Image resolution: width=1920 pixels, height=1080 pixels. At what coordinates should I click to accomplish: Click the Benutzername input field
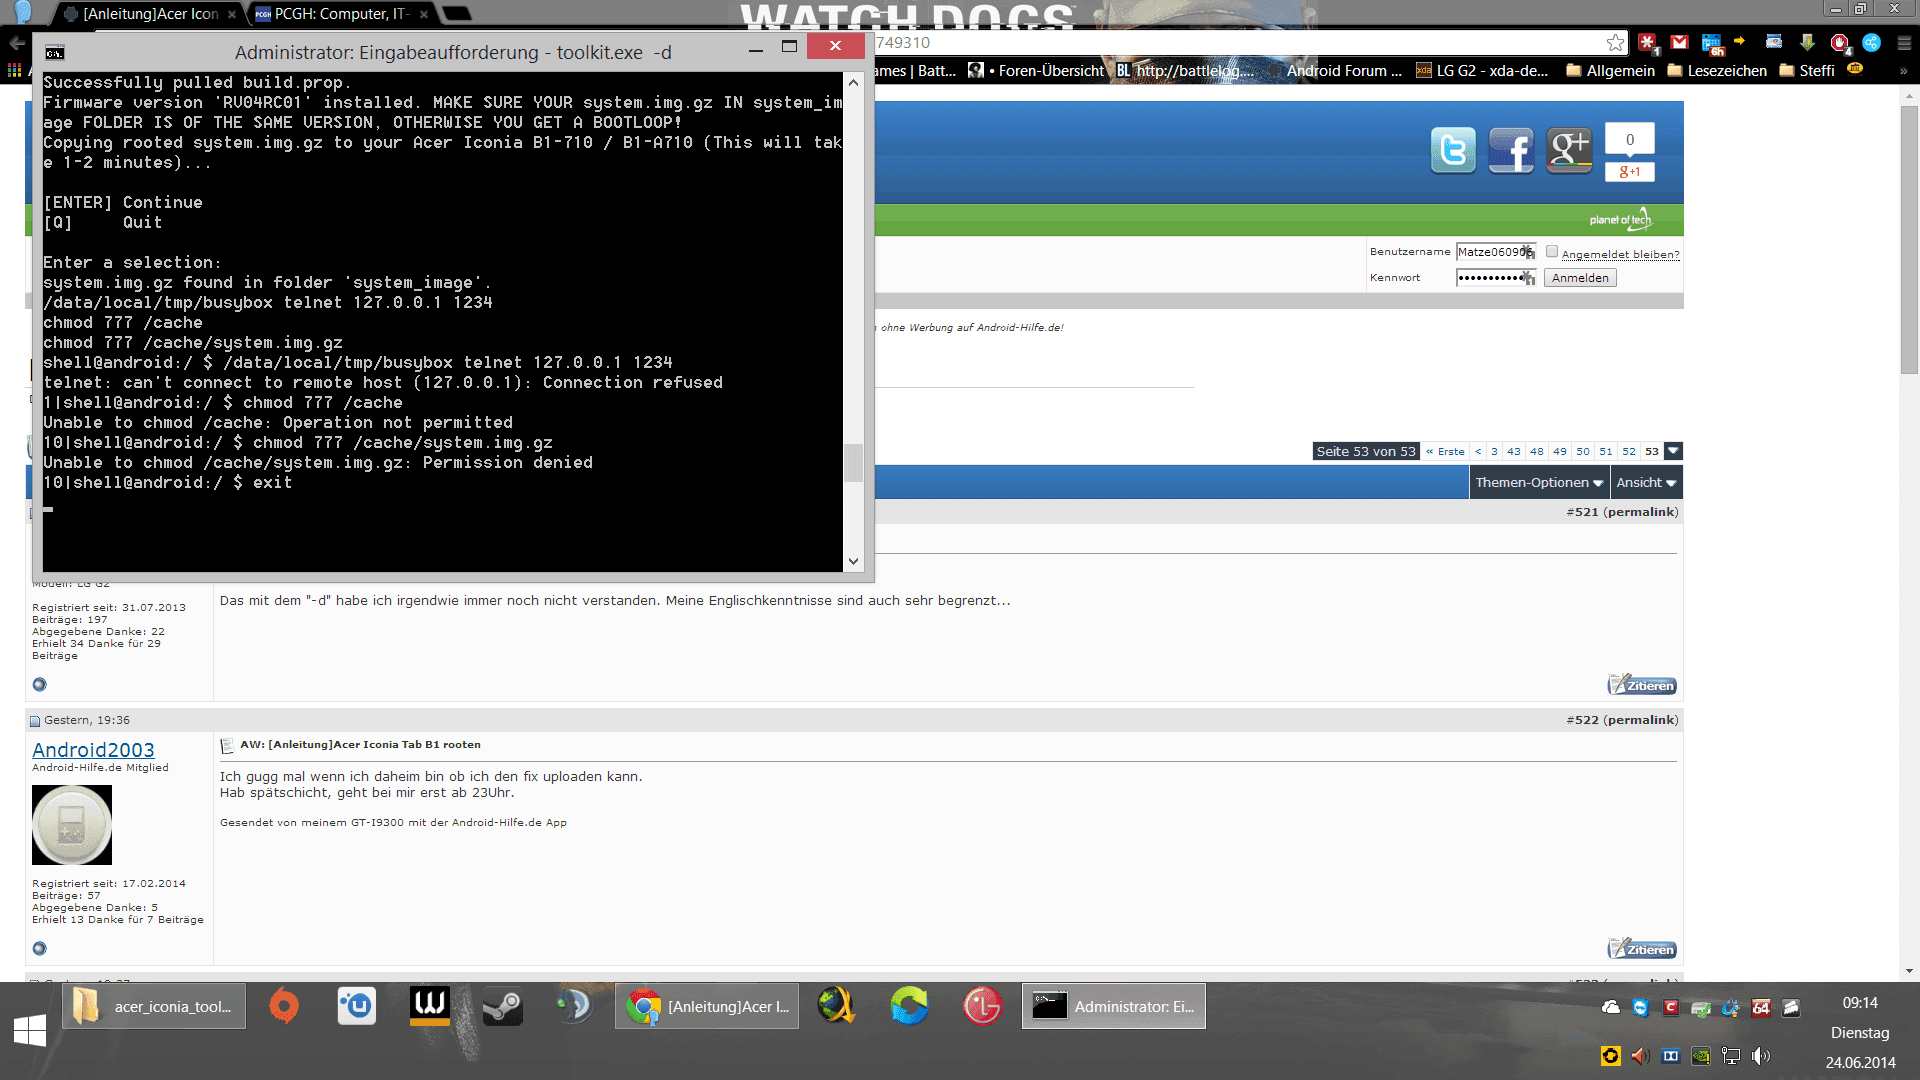point(1496,252)
